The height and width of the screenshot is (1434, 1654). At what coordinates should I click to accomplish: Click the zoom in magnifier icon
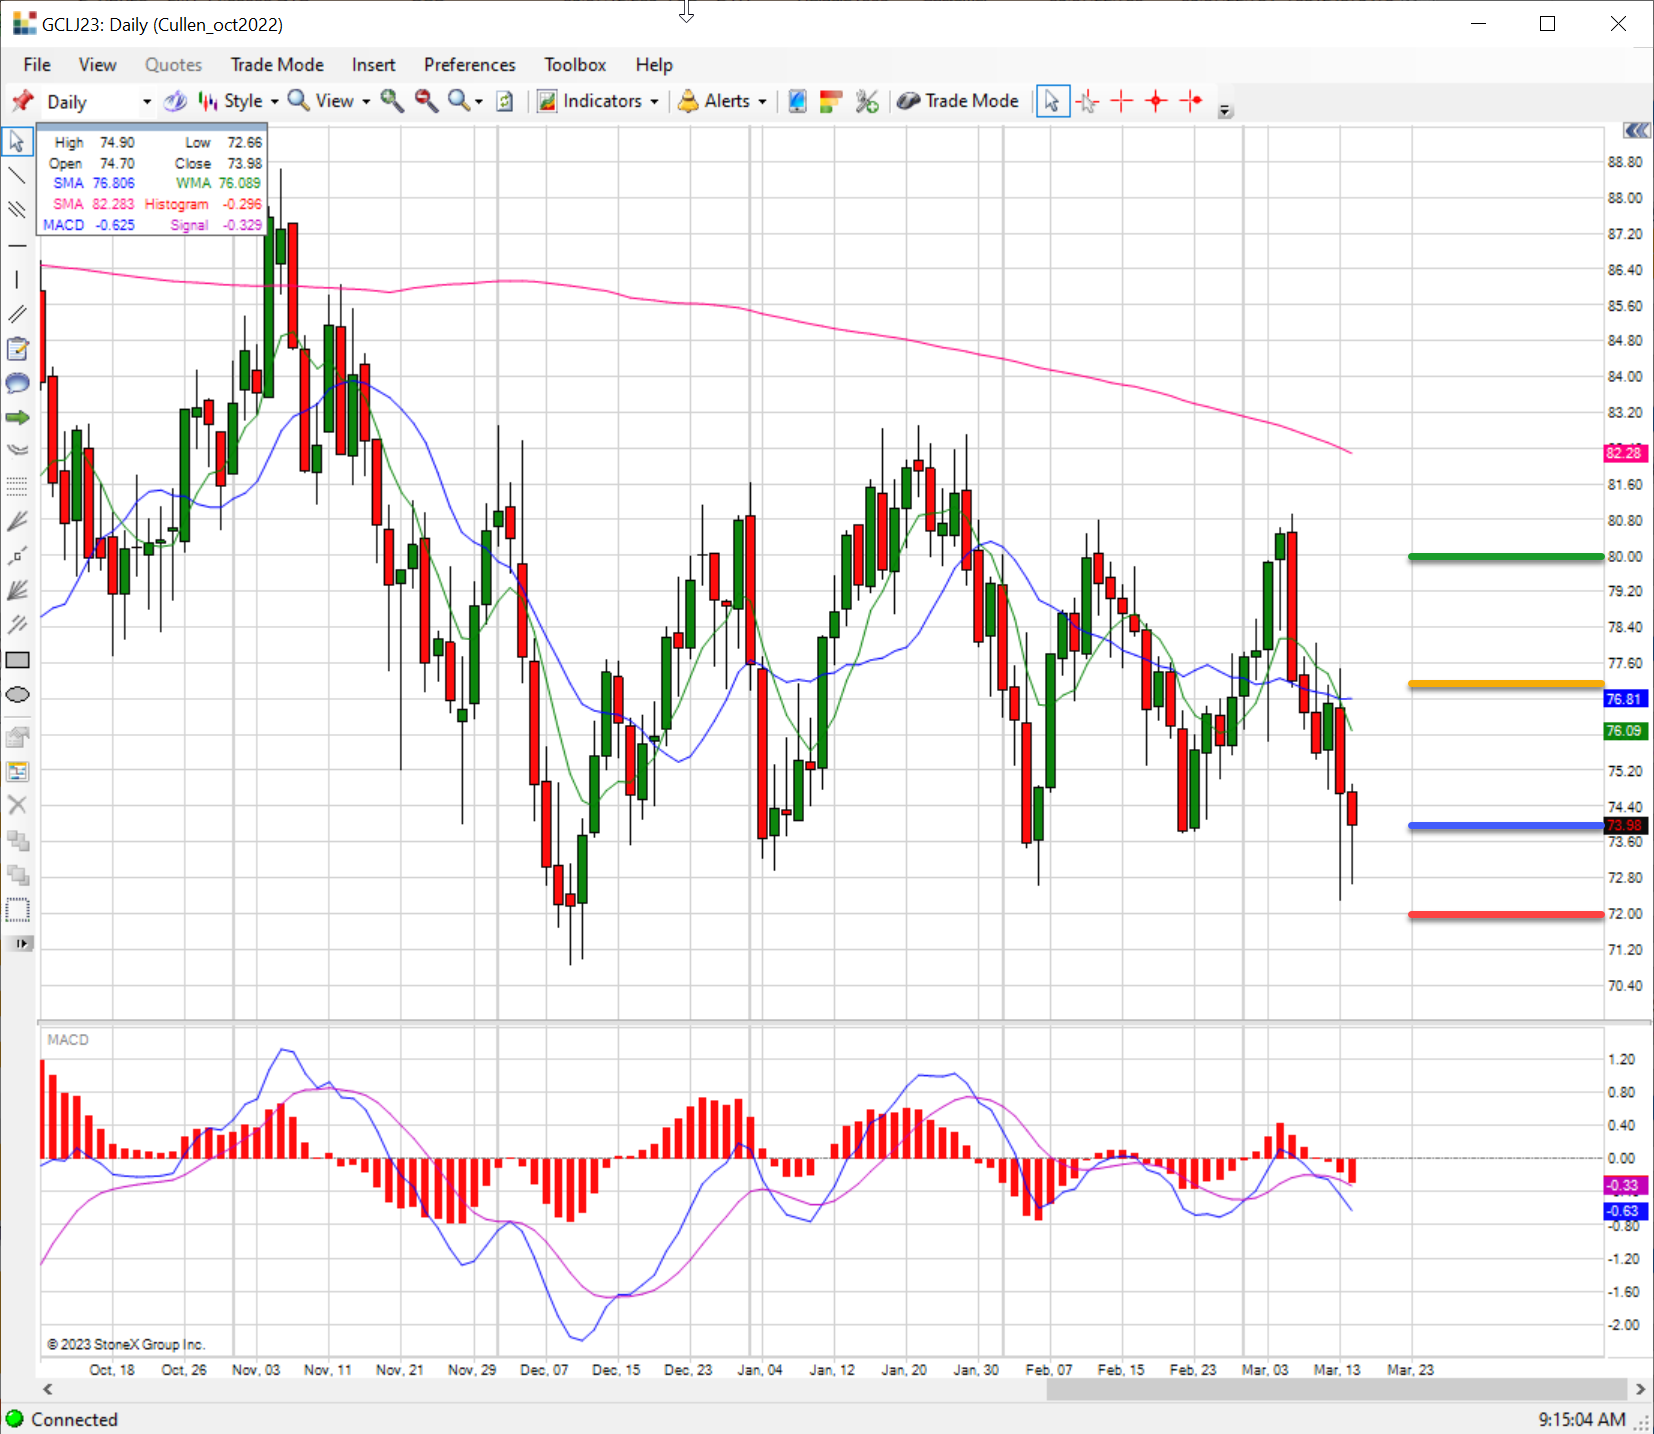392,101
